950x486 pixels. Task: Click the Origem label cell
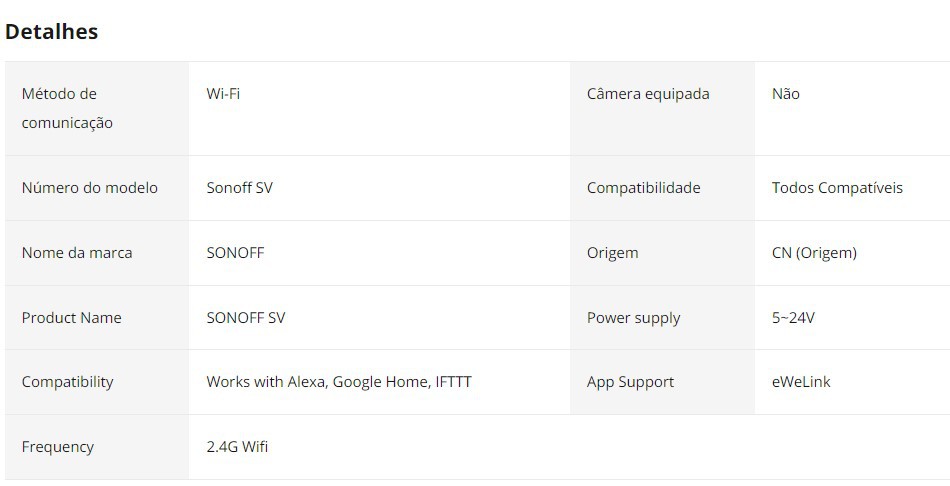tap(612, 253)
